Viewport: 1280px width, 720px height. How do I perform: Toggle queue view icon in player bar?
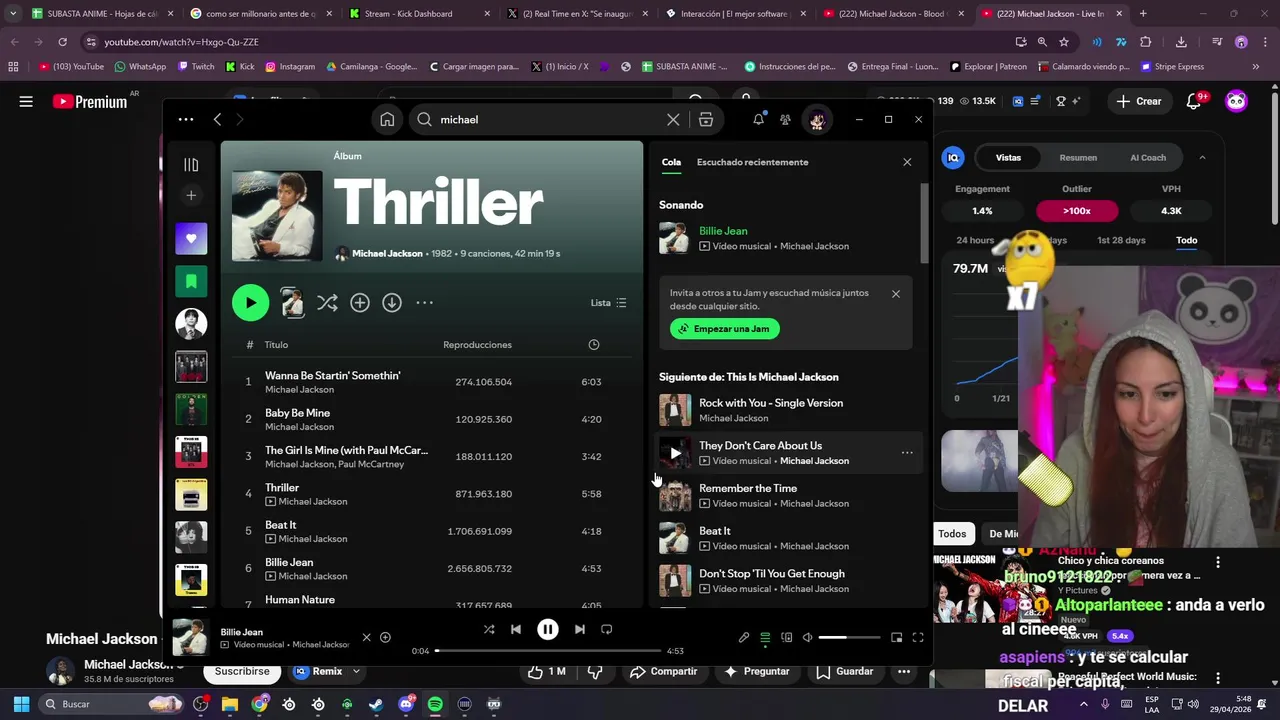[x=765, y=638]
